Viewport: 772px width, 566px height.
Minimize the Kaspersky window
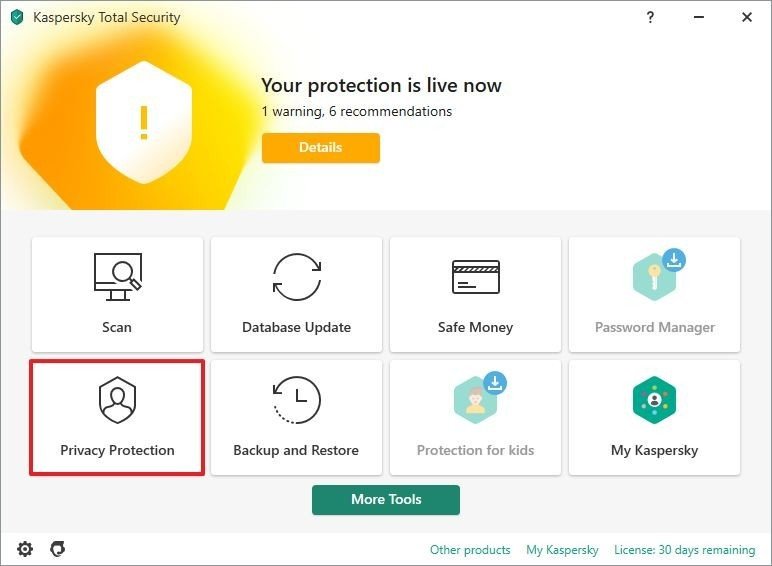click(699, 17)
